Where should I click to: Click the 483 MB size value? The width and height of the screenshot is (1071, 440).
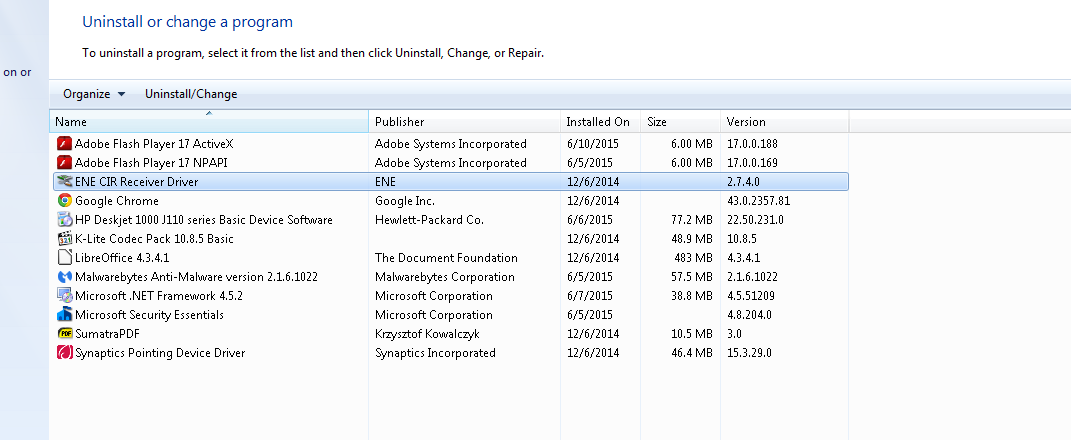(693, 258)
